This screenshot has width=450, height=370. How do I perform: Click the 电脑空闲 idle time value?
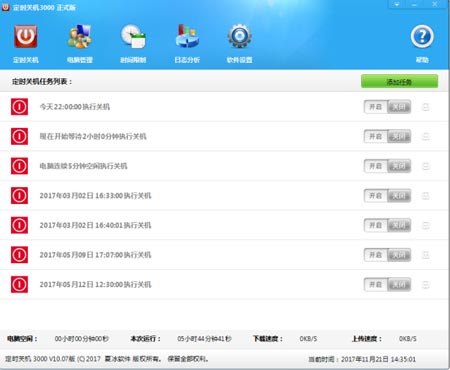pos(82,339)
